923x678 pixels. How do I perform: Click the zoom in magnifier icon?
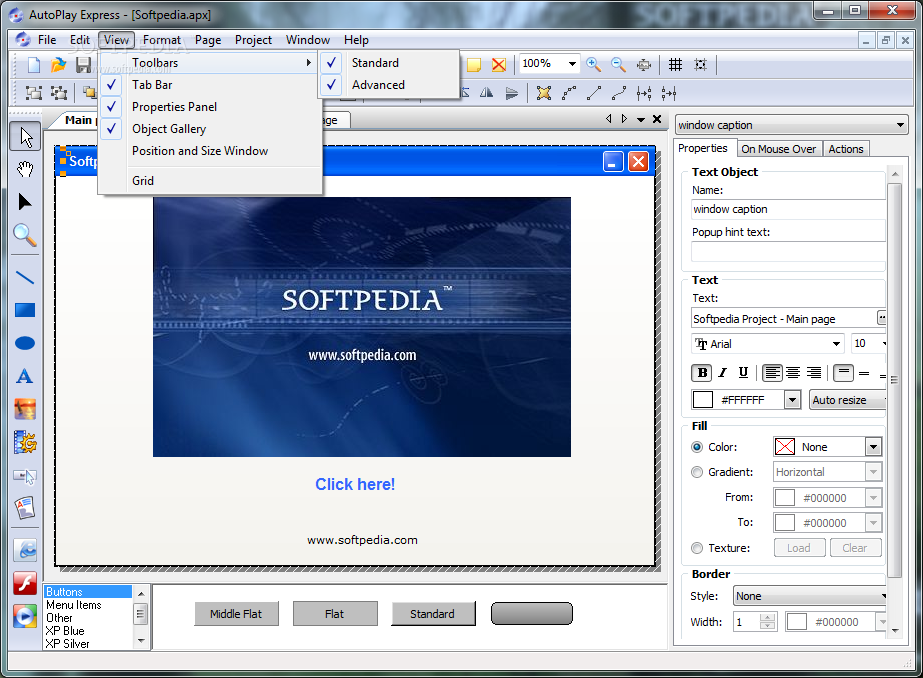point(593,64)
